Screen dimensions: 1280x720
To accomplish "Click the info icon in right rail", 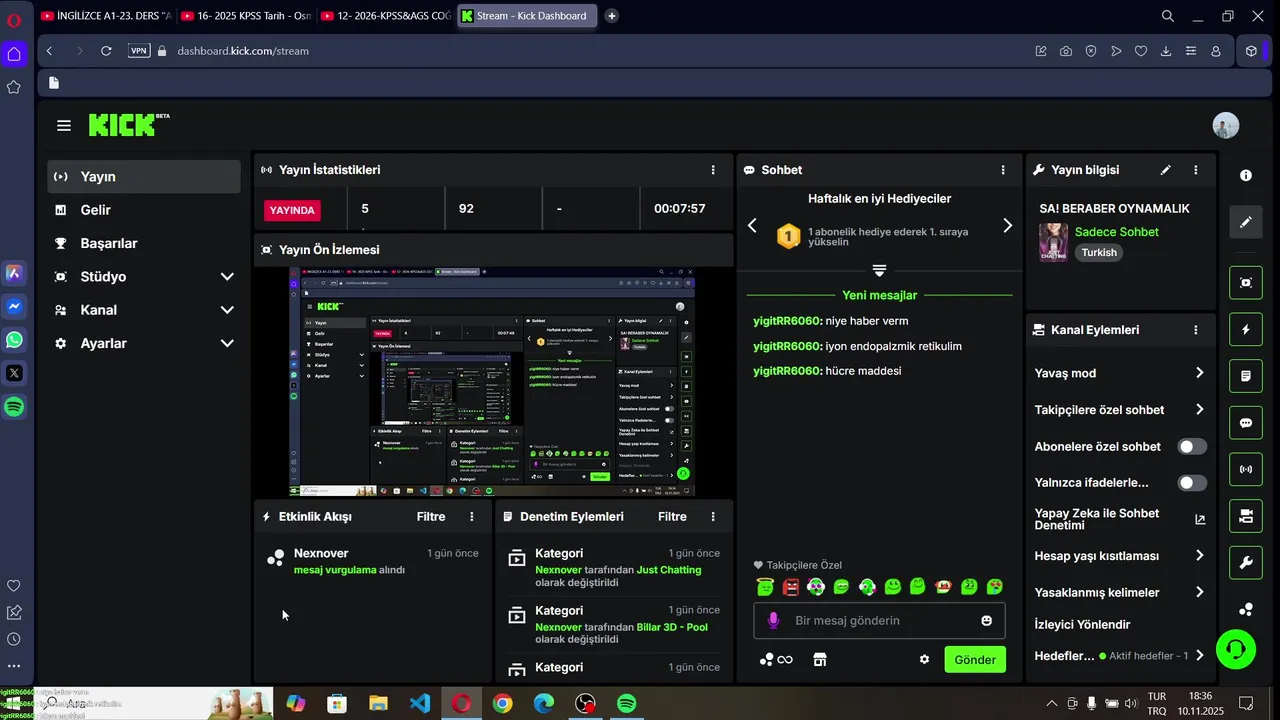I will point(1246,175).
